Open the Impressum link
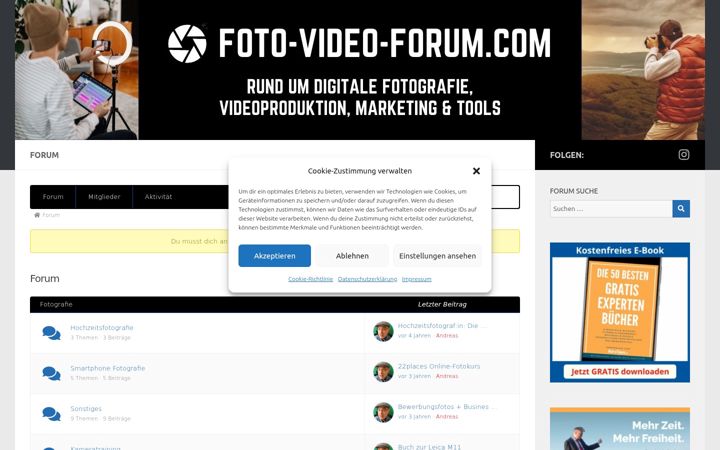720x450 pixels. click(416, 279)
